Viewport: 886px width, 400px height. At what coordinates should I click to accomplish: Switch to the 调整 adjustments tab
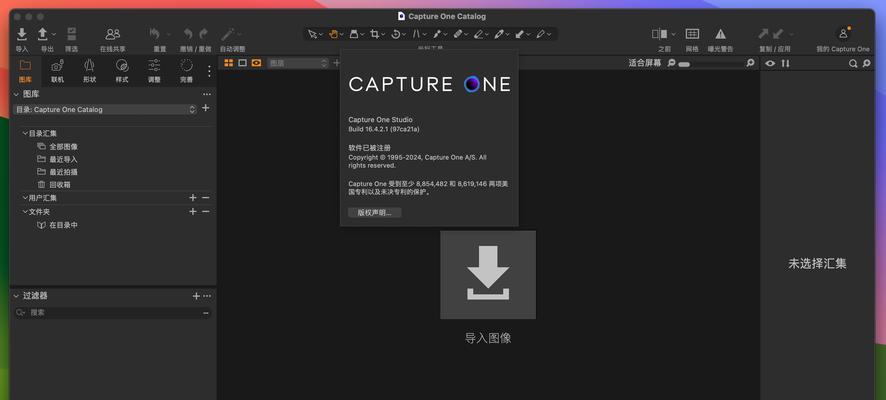154,71
